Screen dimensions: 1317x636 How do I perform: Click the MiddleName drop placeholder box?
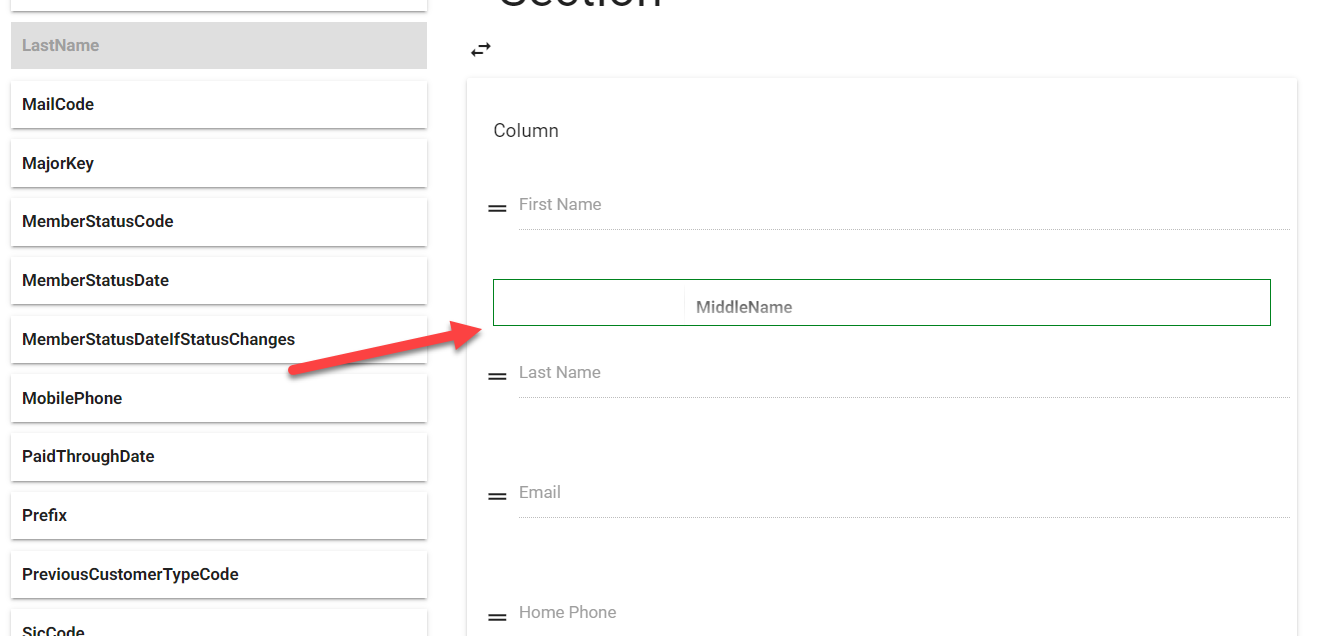tap(881, 303)
